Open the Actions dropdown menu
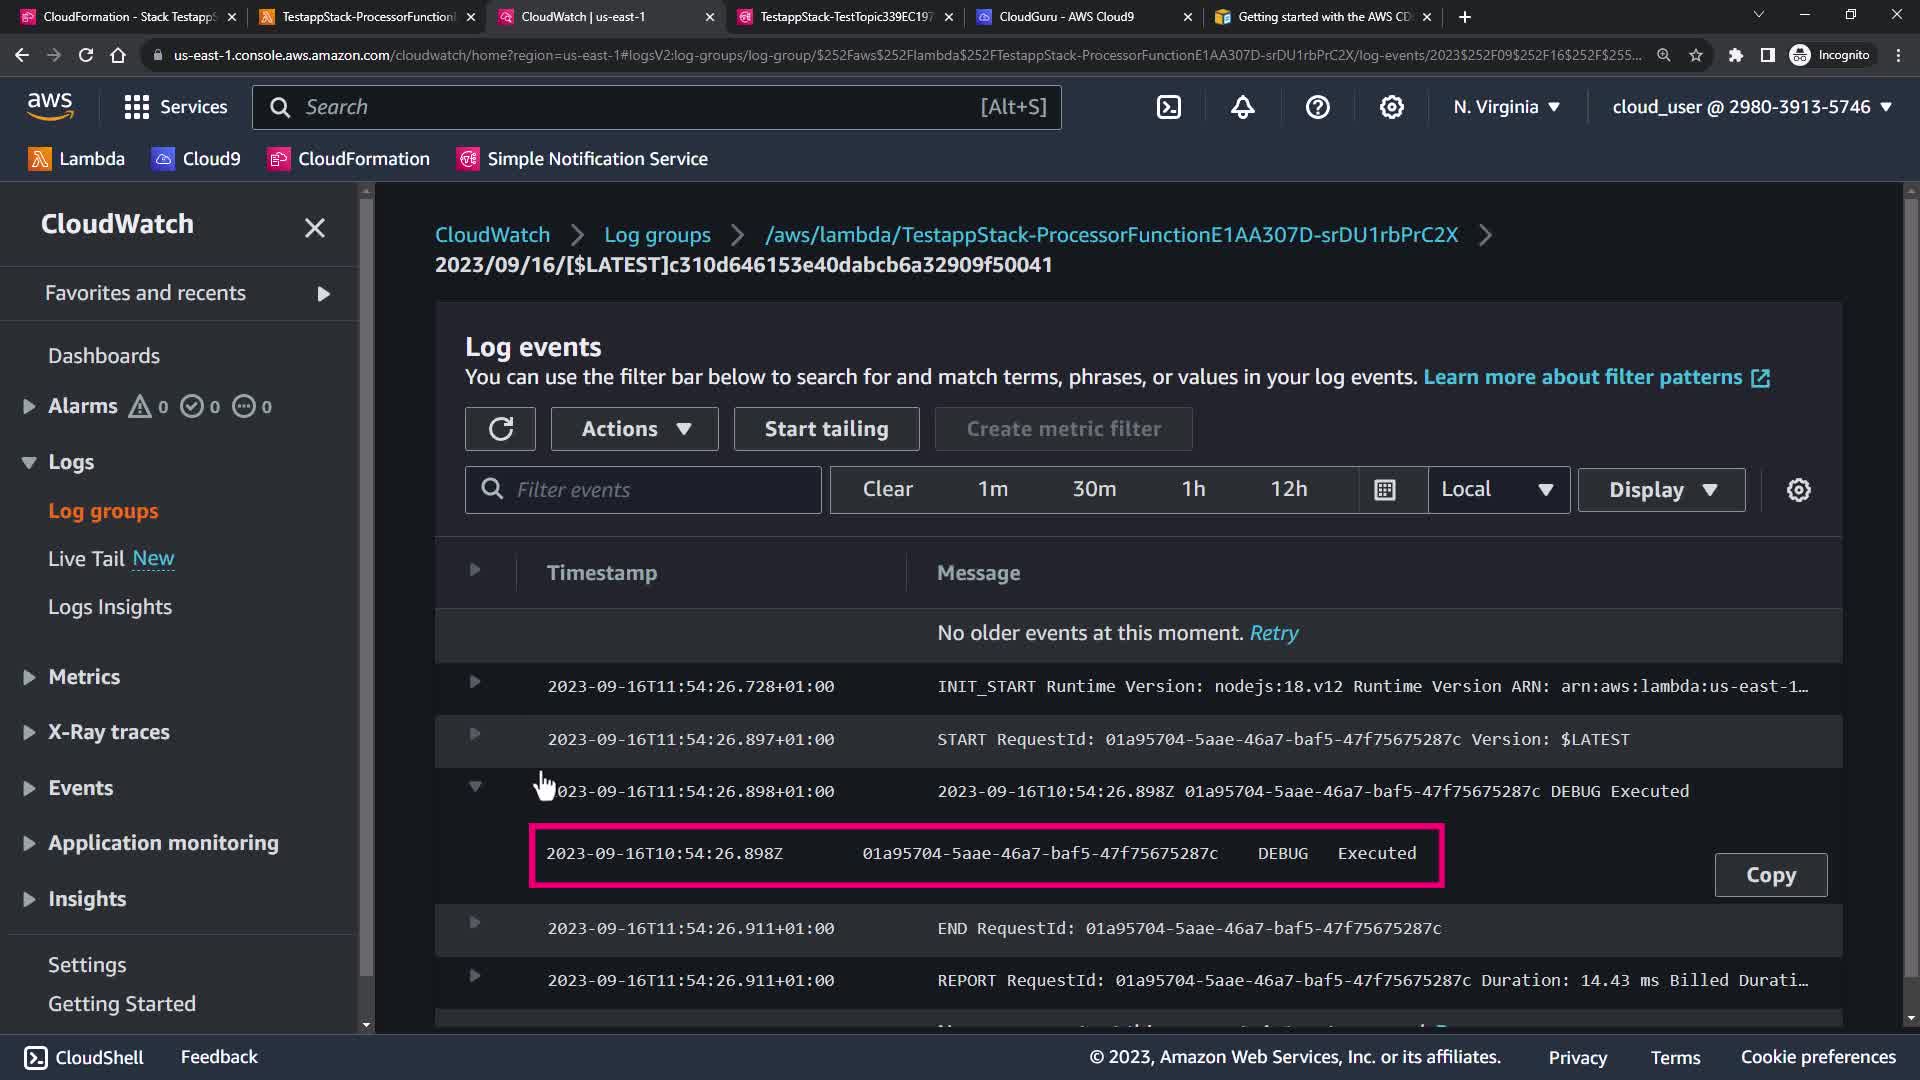The image size is (1920, 1080). 634,429
